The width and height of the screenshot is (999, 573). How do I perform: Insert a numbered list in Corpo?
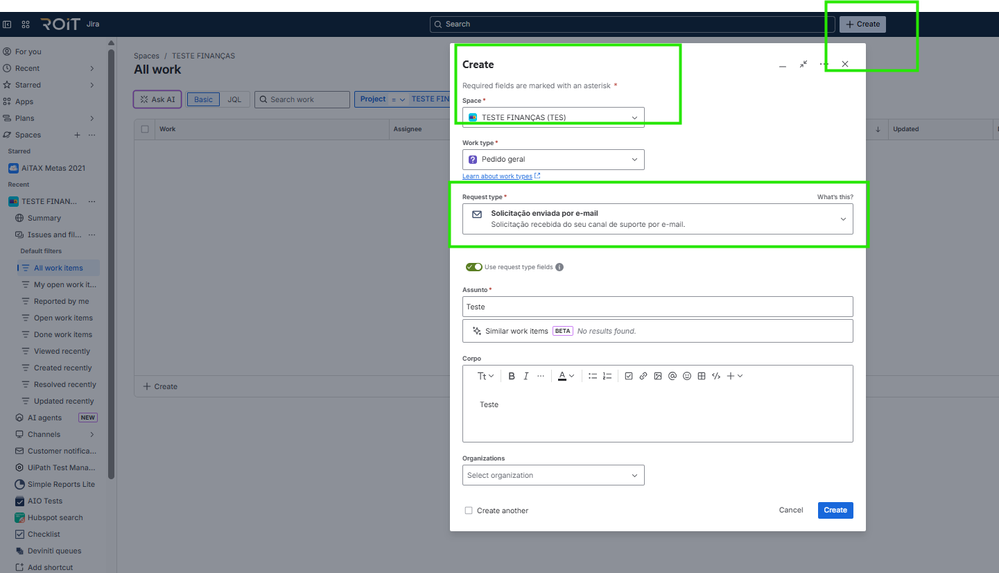pos(607,376)
